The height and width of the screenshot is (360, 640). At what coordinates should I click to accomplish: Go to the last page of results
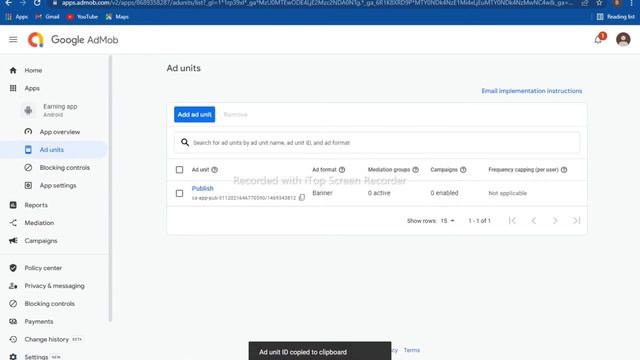pos(576,221)
